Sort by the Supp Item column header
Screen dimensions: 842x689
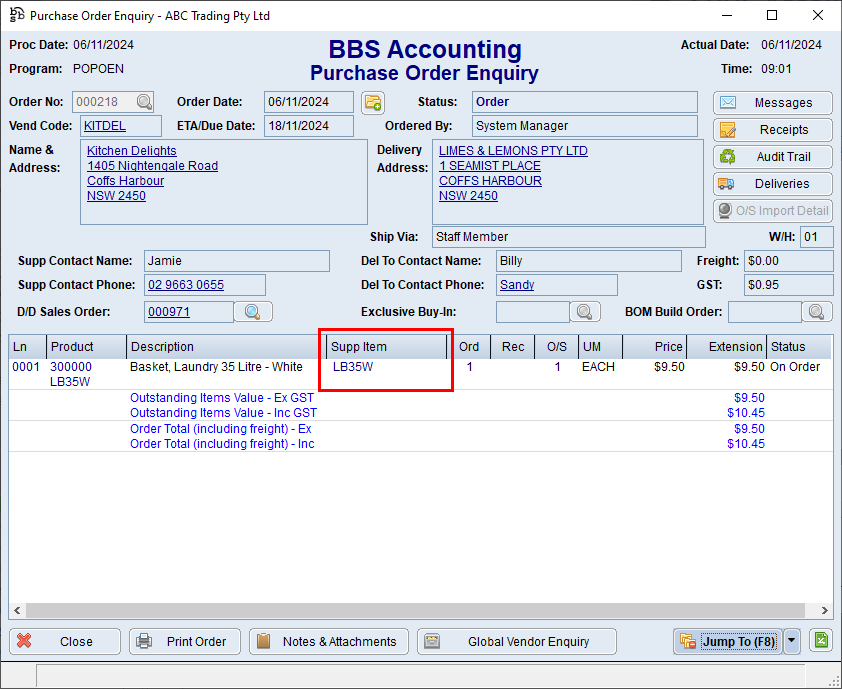387,347
